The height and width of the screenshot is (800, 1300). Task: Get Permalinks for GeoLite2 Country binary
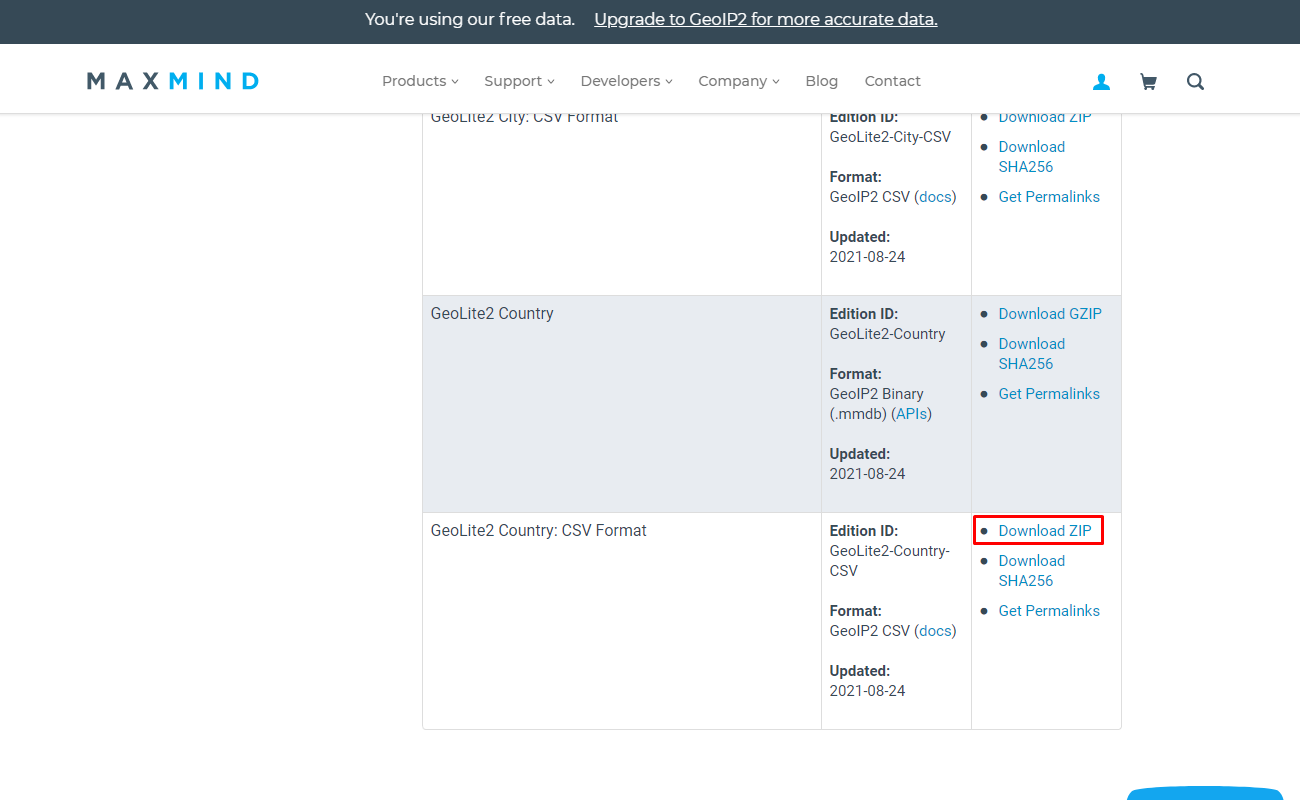(x=1049, y=394)
